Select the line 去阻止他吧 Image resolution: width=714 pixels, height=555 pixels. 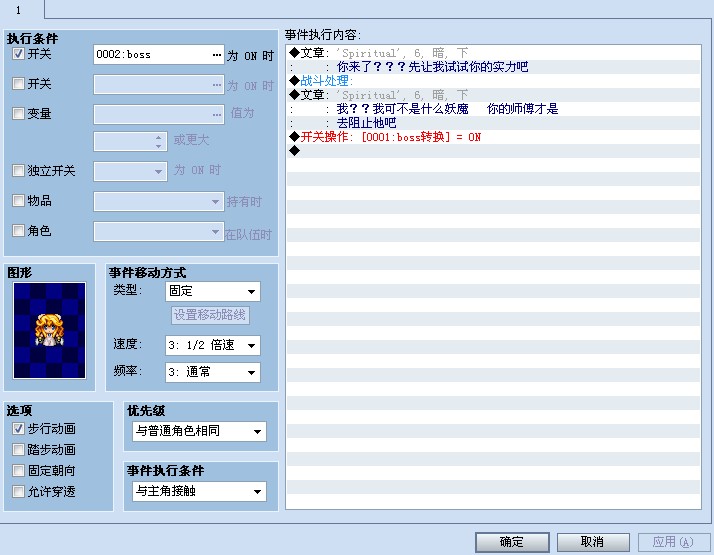[x=493, y=123]
